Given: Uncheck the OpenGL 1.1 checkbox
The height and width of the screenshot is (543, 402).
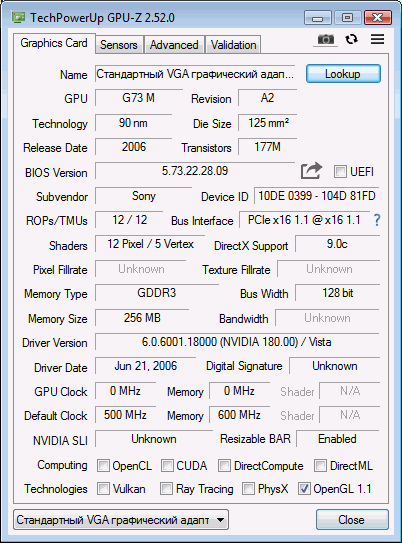Looking at the screenshot, I should click(304, 489).
